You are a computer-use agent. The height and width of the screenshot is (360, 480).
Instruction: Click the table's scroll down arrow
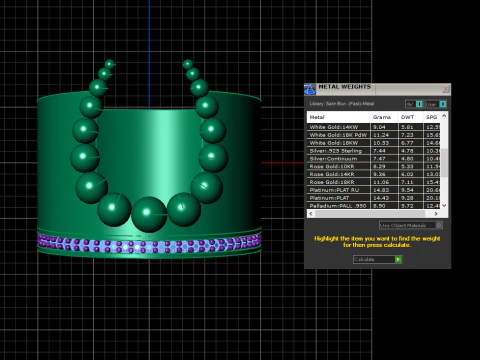click(444, 206)
